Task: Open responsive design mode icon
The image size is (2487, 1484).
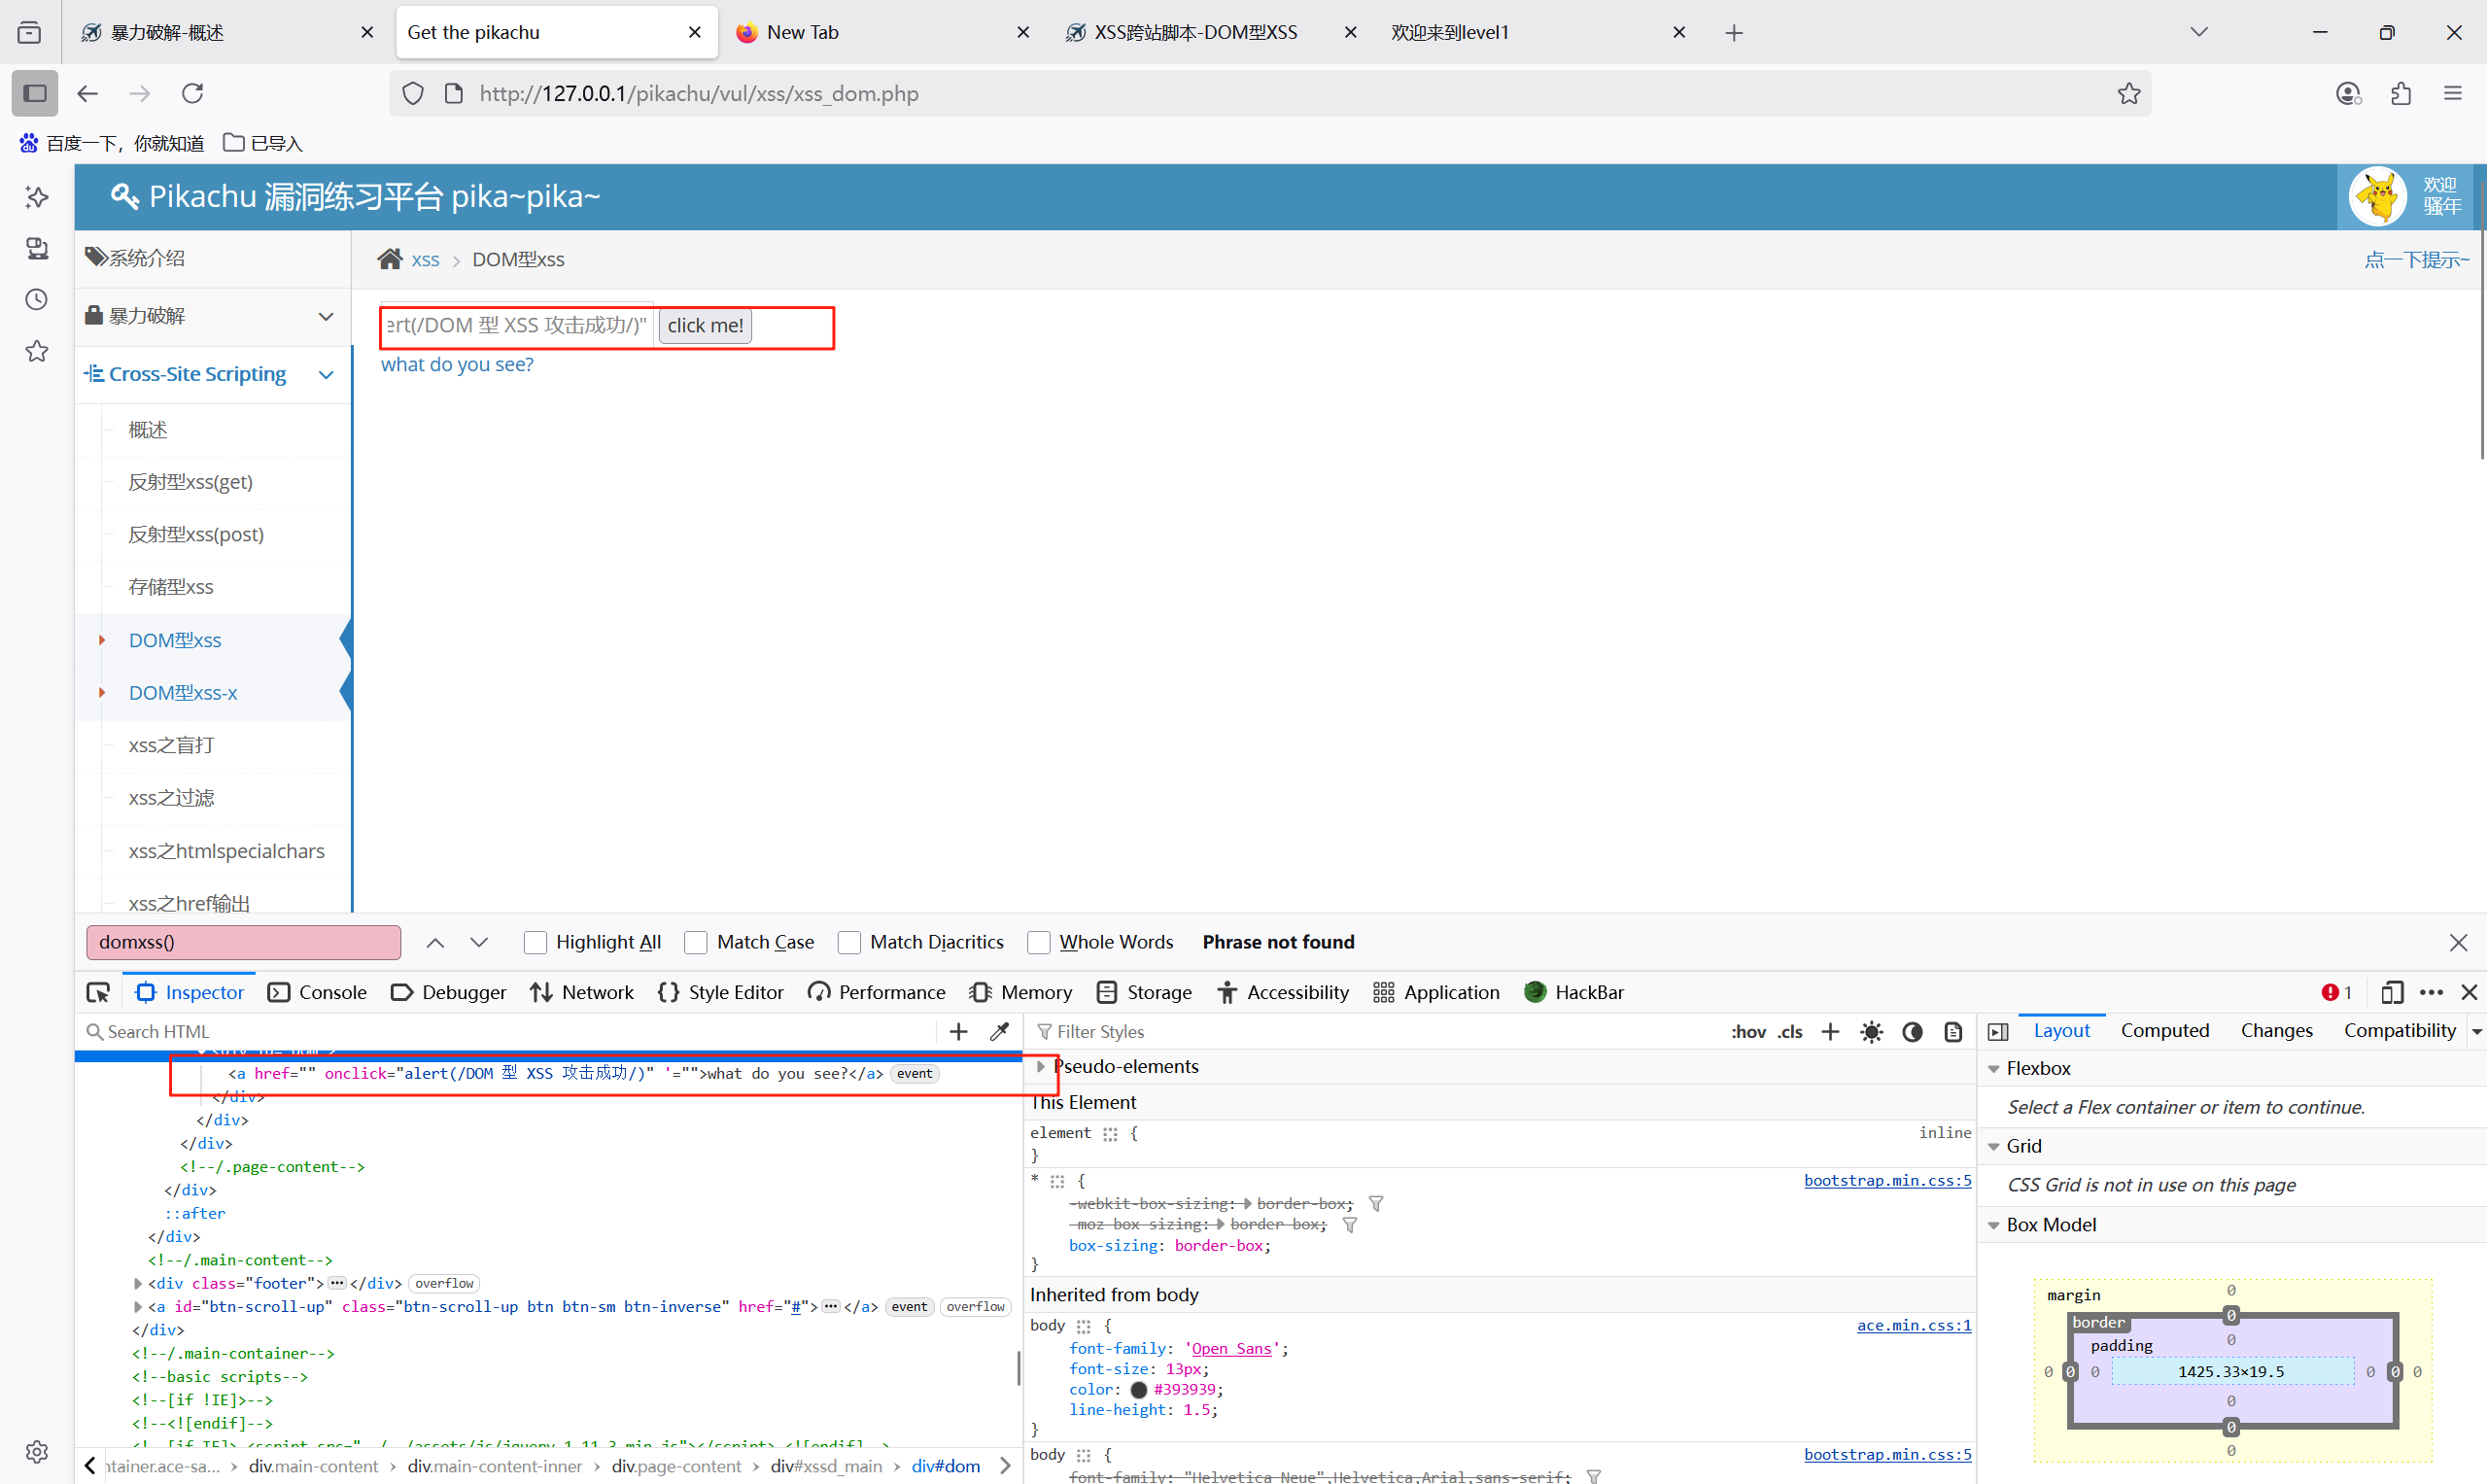Action: coord(2391,992)
